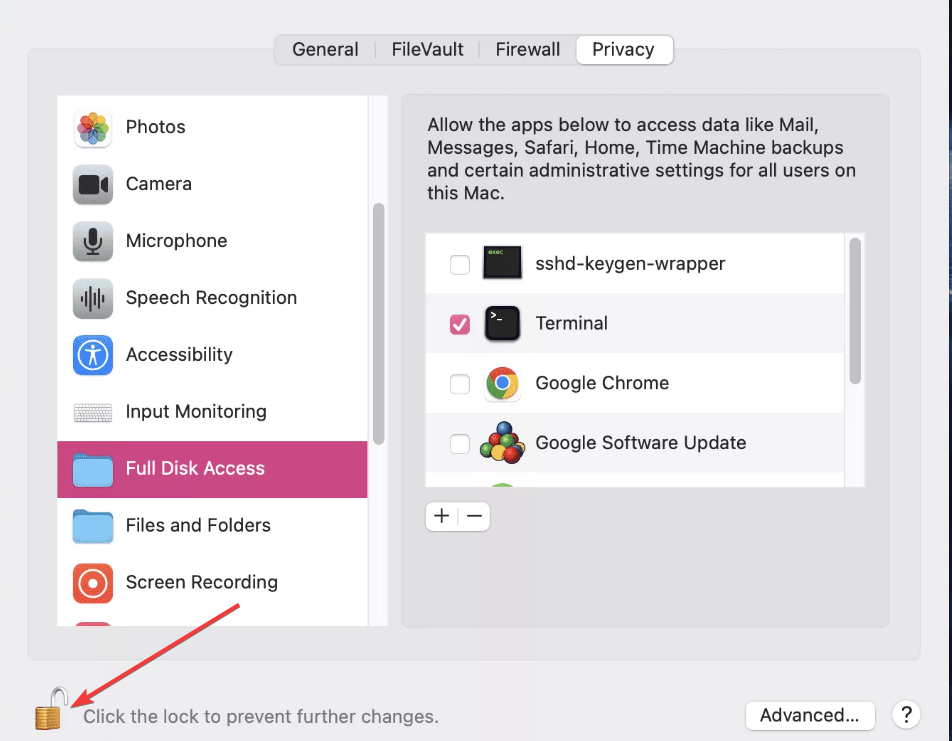952x741 pixels.
Task: Add an app with the plus button
Action: click(x=442, y=516)
